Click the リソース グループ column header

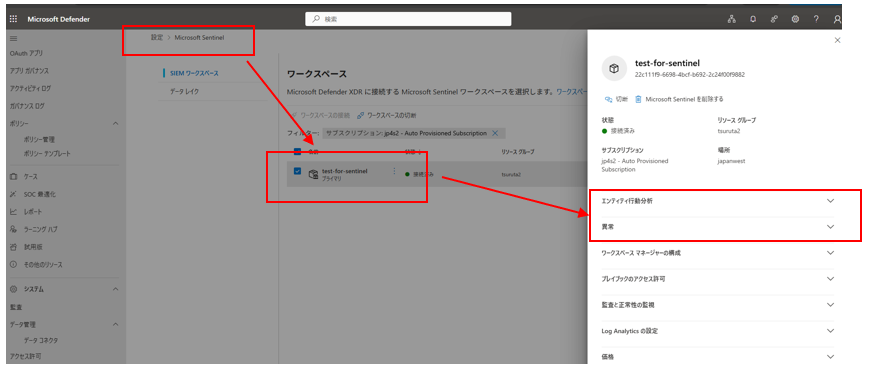[x=517, y=152]
